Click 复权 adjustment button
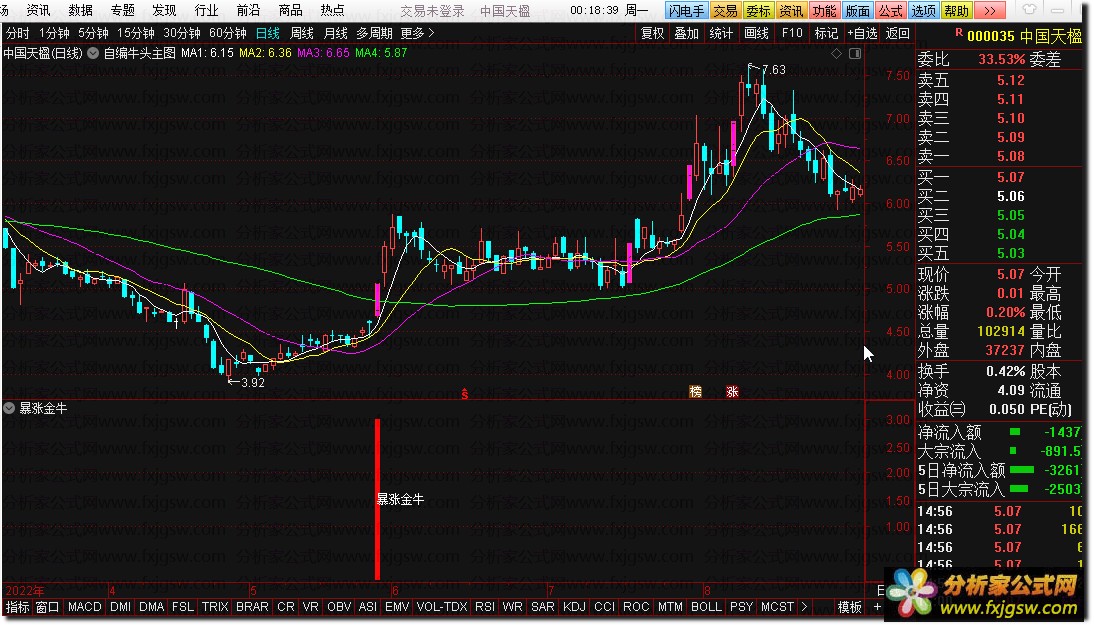Viewport: 1094px width, 625px height. click(653, 33)
